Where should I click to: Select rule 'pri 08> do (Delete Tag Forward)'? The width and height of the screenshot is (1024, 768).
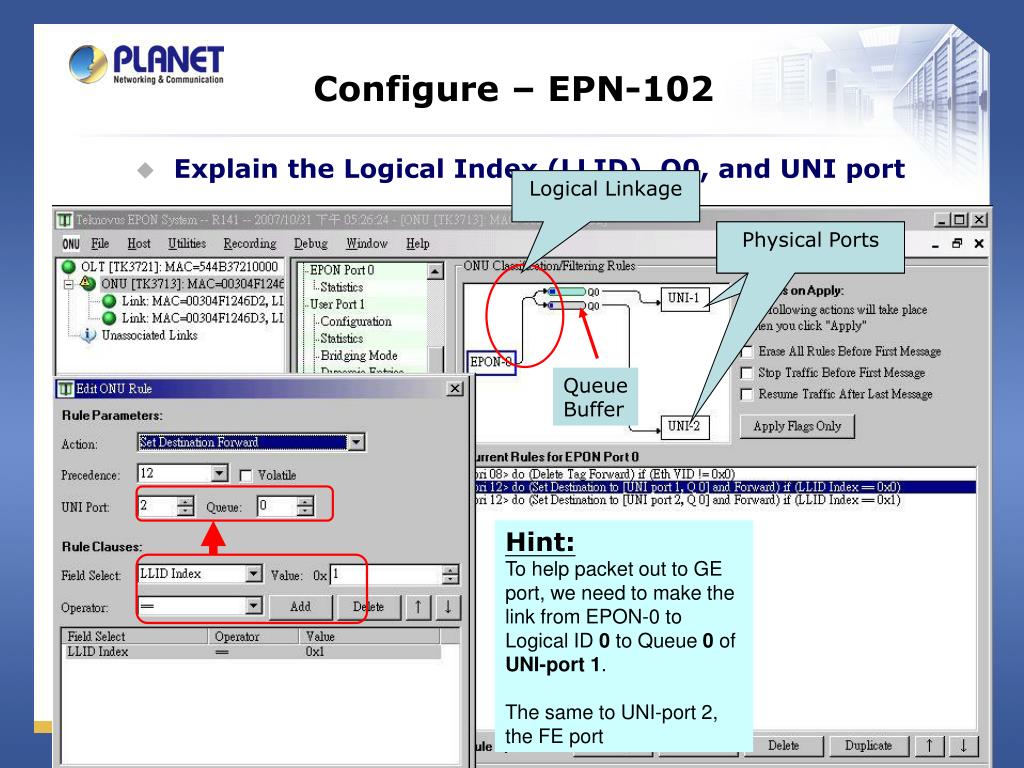(725, 474)
